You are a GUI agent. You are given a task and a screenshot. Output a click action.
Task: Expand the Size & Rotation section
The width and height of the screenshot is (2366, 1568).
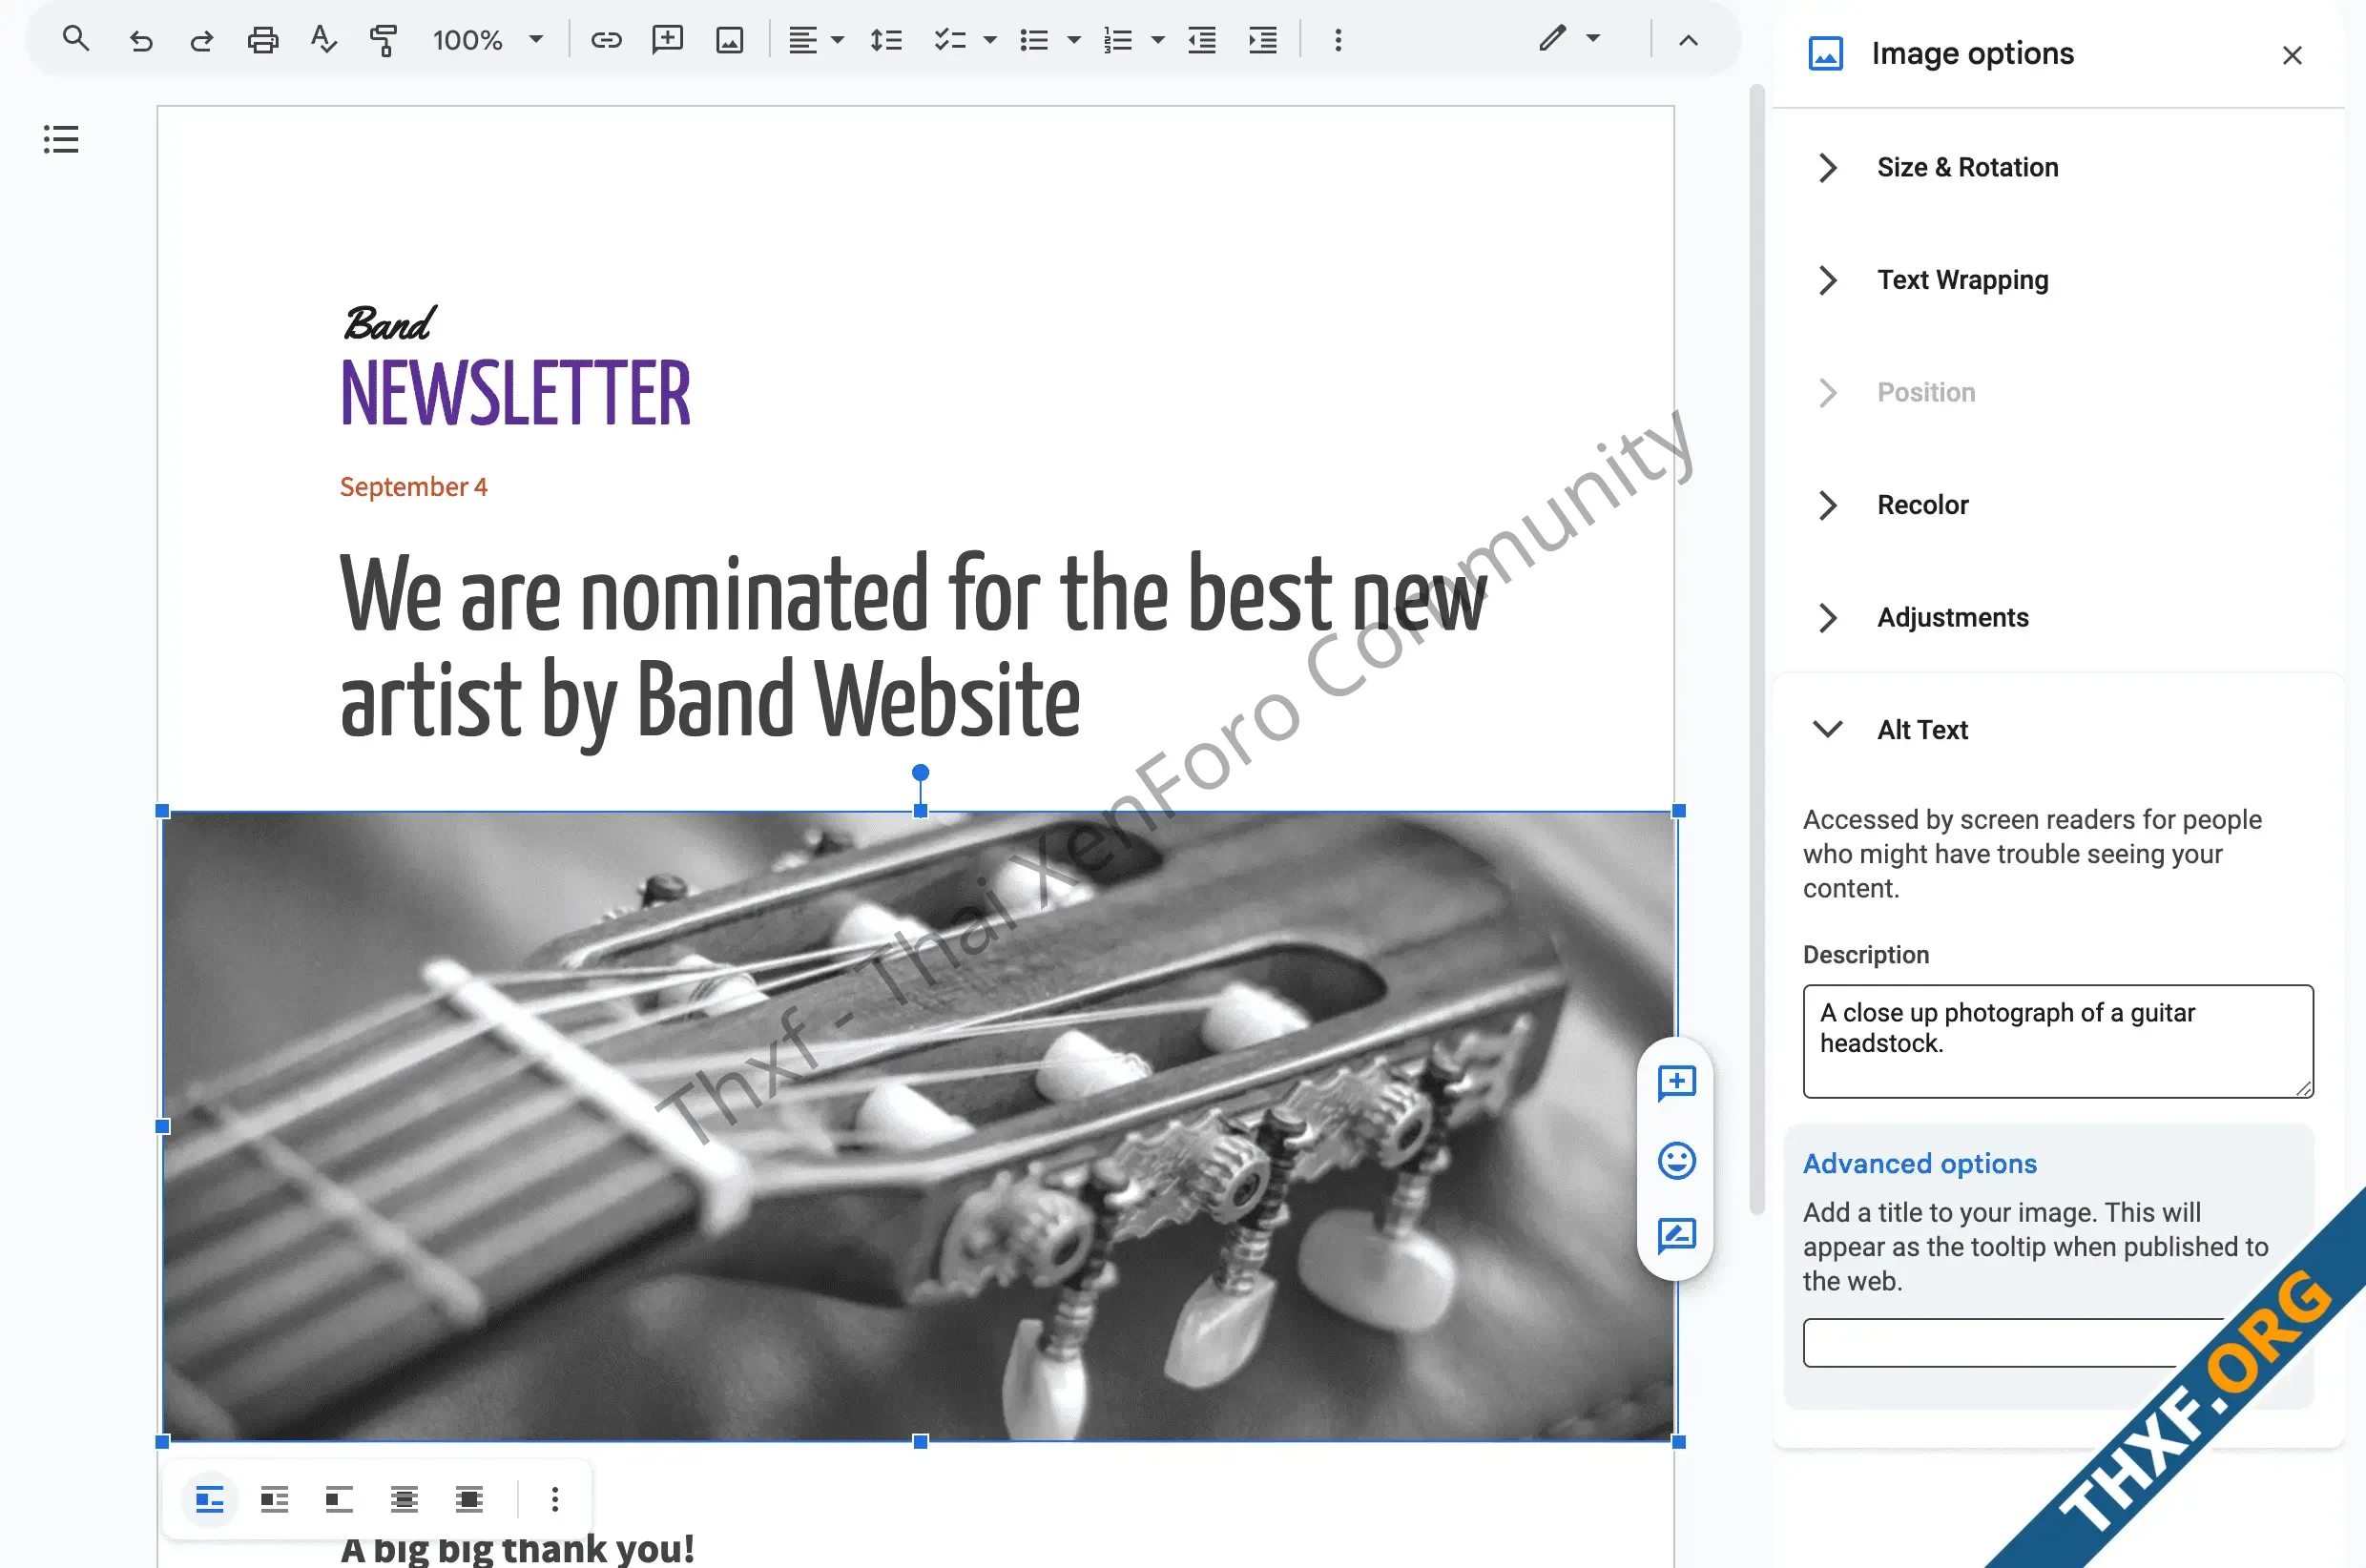(1967, 167)
